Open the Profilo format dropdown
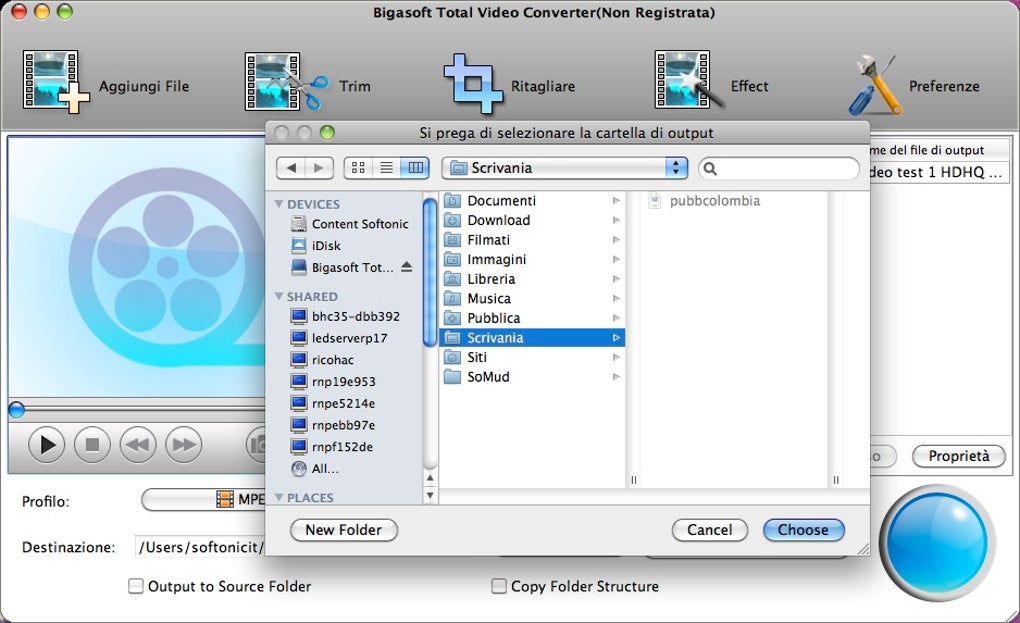1020x623 pixels. coord(203,499)
